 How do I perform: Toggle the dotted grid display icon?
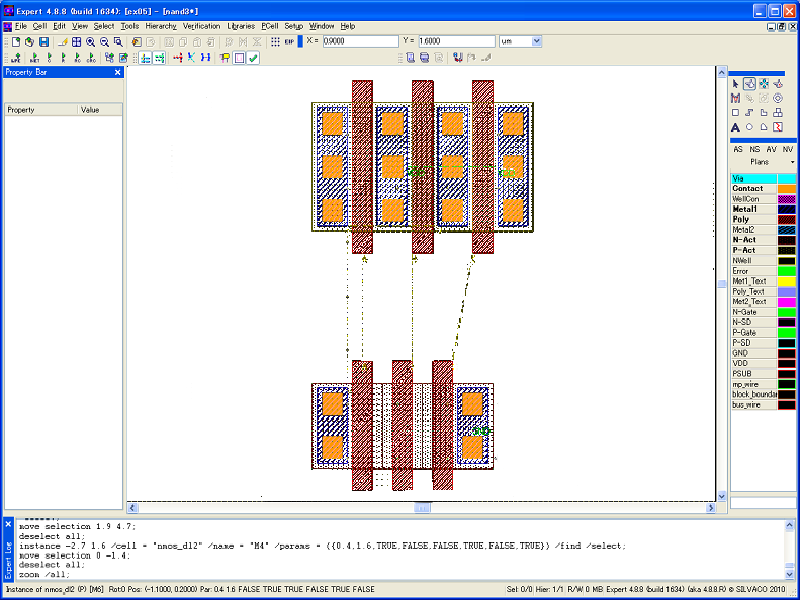(x=275, y=42)
